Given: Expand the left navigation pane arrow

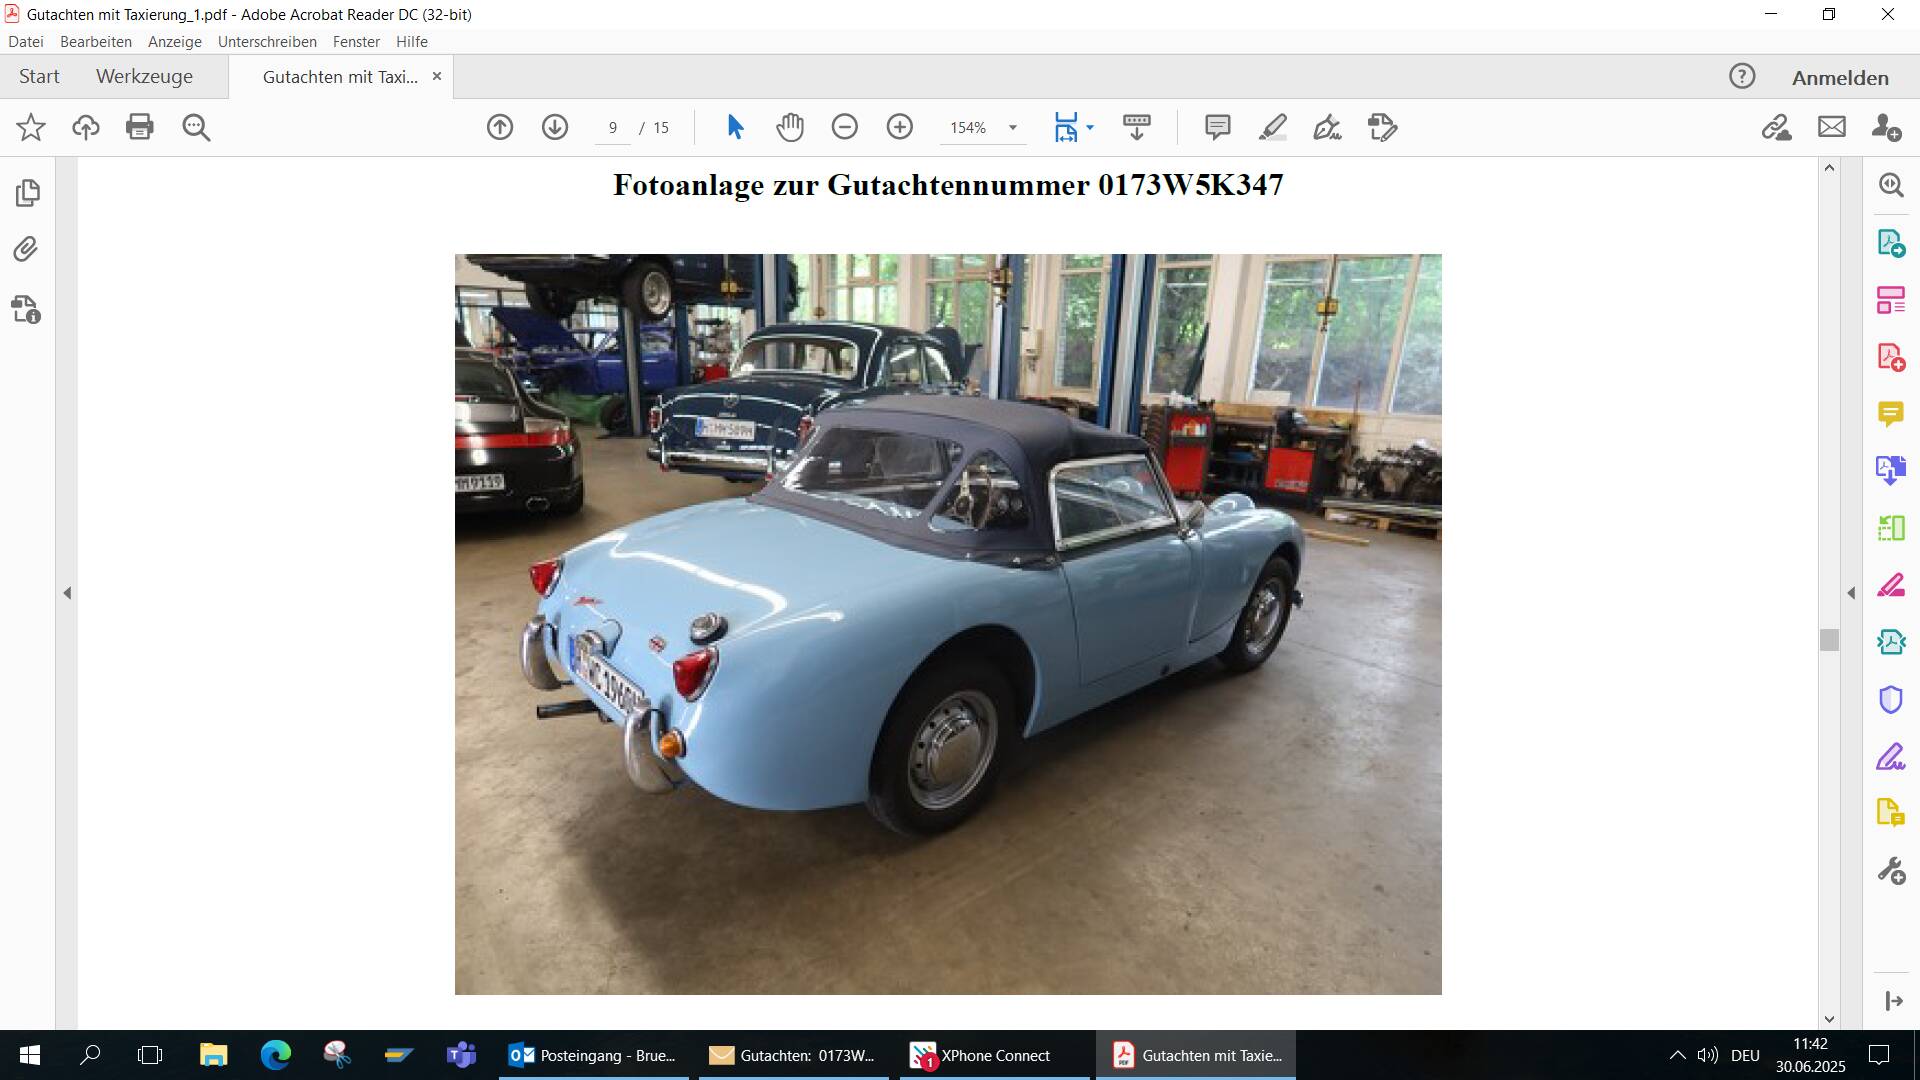Looking at the screenshot, I should pos(67,593).
